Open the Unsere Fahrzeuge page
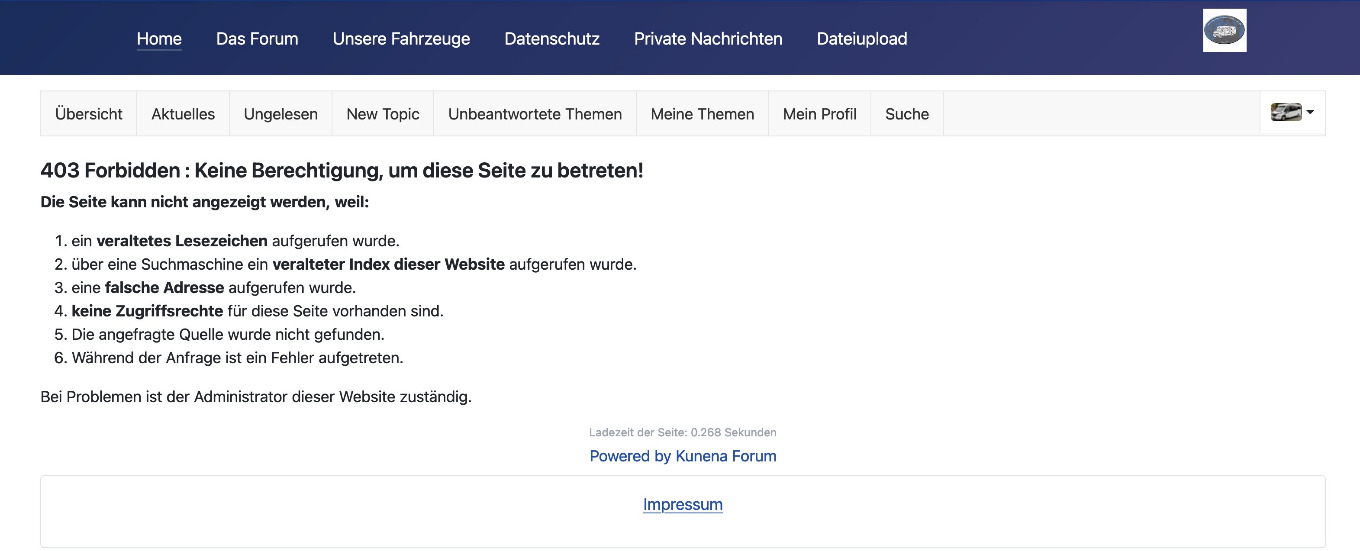 click(x=401, y=39)
